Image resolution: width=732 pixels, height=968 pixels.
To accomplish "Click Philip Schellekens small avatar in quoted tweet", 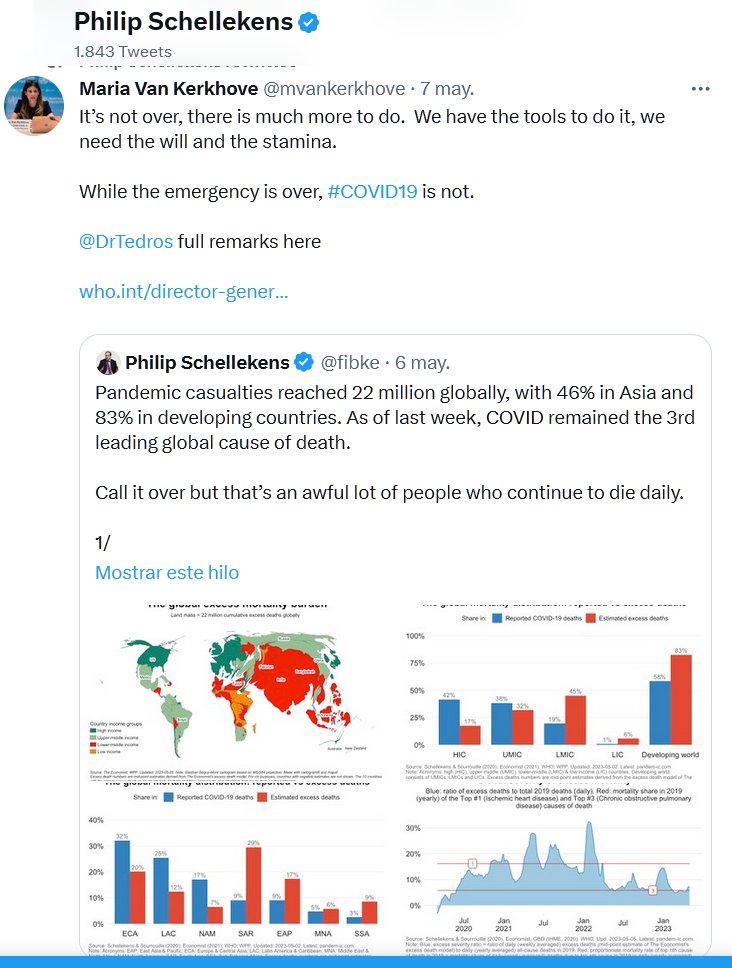I will pyautogui.click(x=108, y=361).
